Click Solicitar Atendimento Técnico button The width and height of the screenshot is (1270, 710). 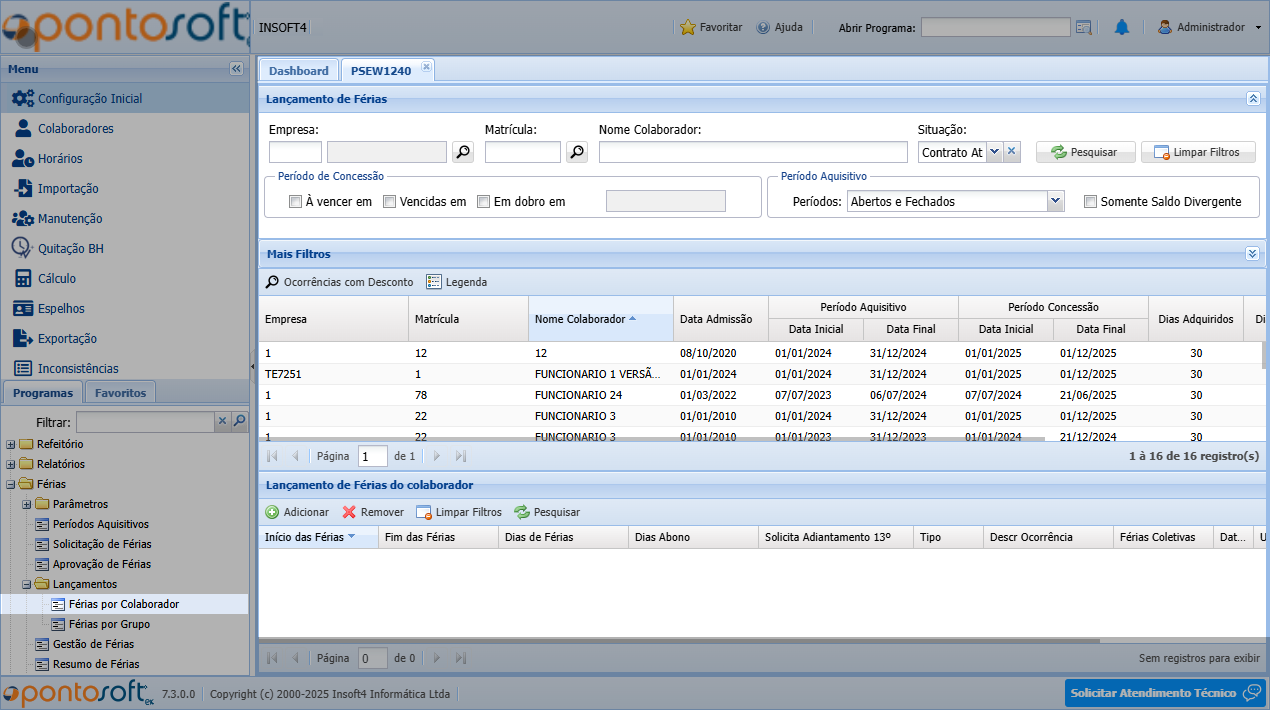1164,693
